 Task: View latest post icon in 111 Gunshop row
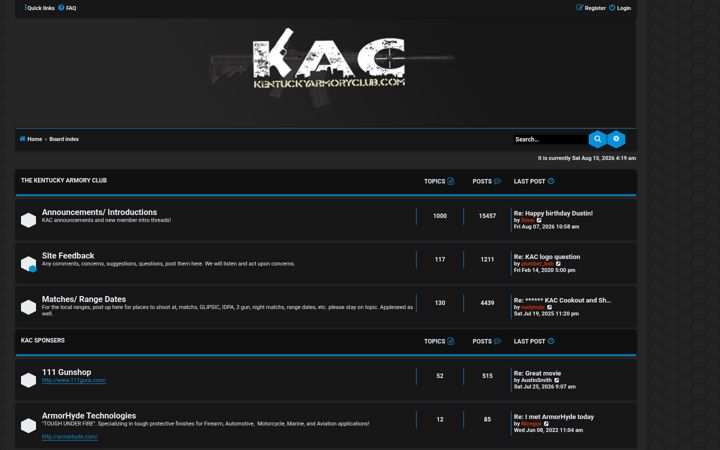(x=557, y=380)
